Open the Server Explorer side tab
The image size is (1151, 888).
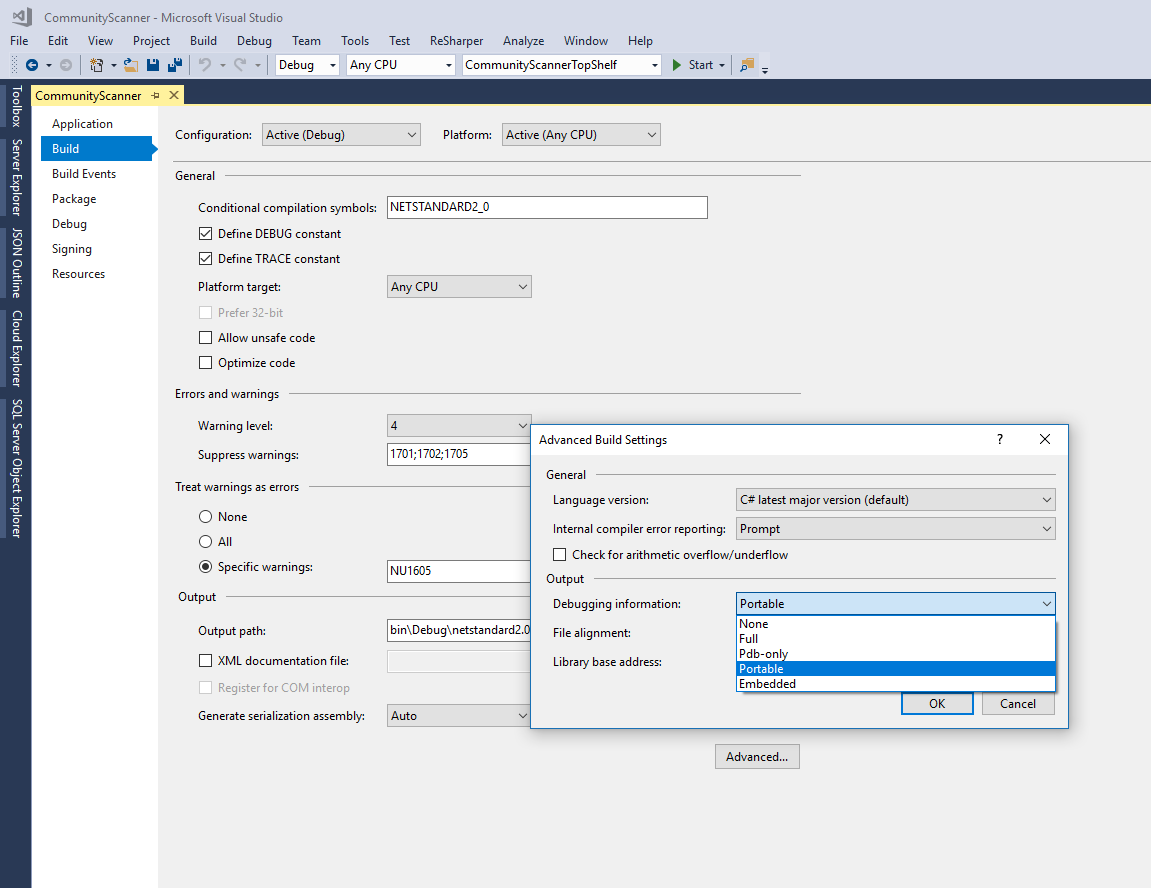16,177
